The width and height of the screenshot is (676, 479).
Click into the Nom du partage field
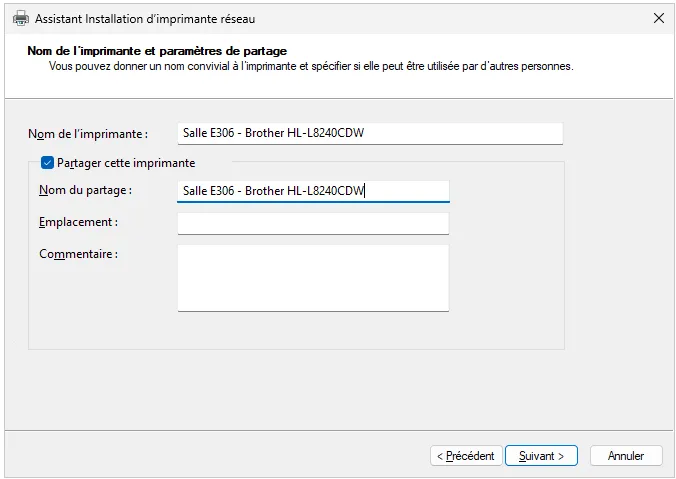point(313,191)
